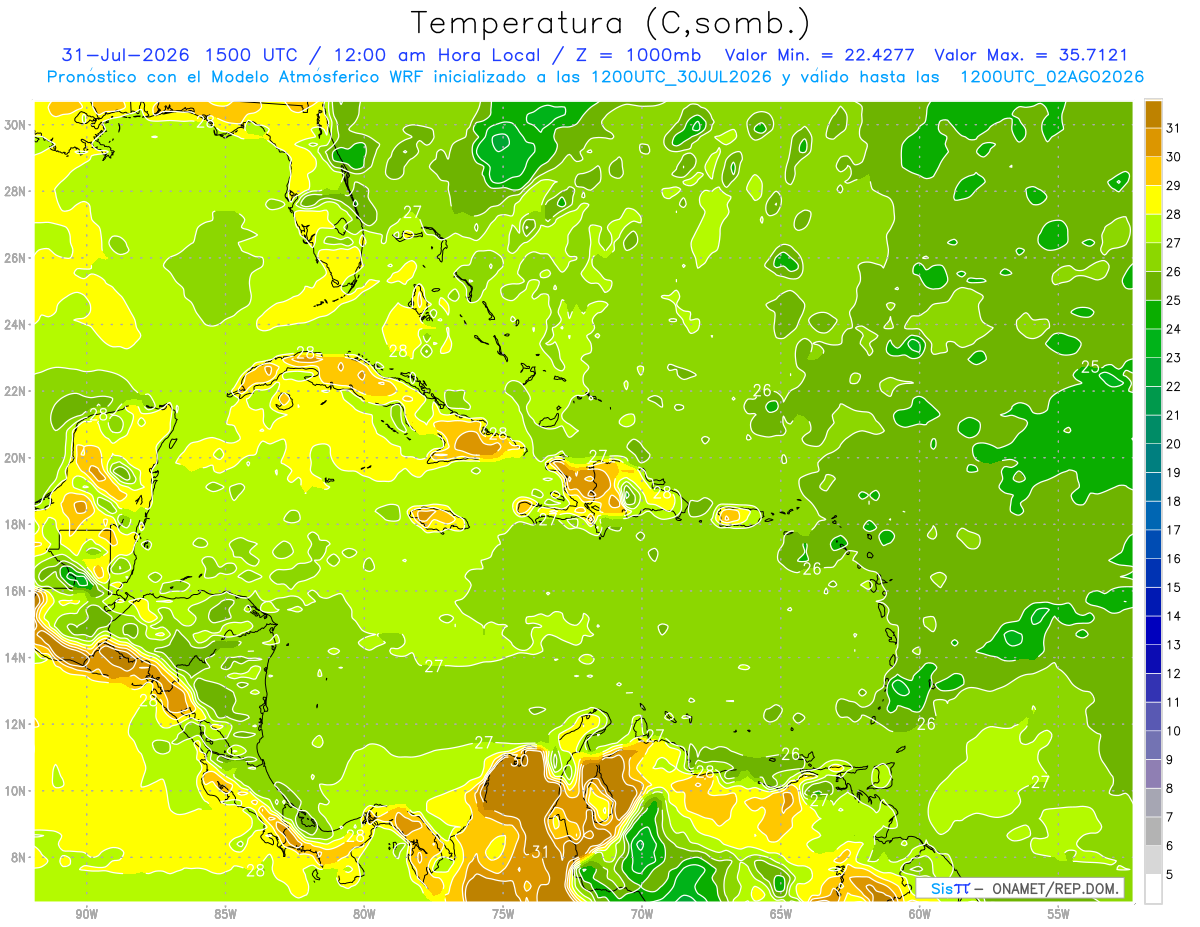Click the "24" label on the color scale

1173,328
